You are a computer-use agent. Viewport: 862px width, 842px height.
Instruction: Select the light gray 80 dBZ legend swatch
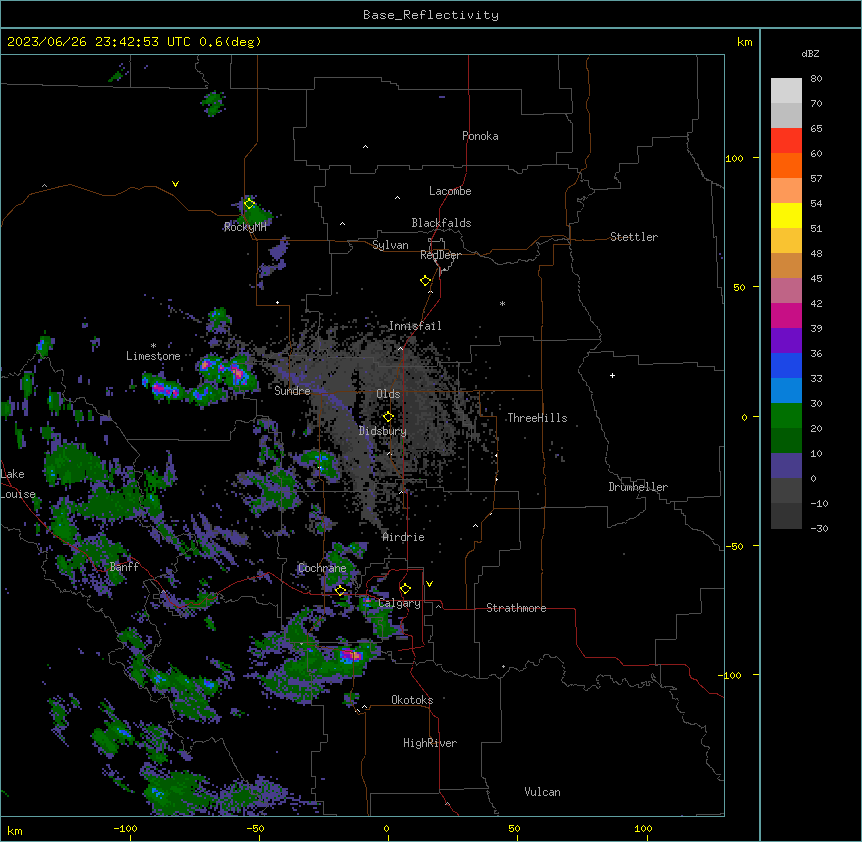click(x=786, y=90)
